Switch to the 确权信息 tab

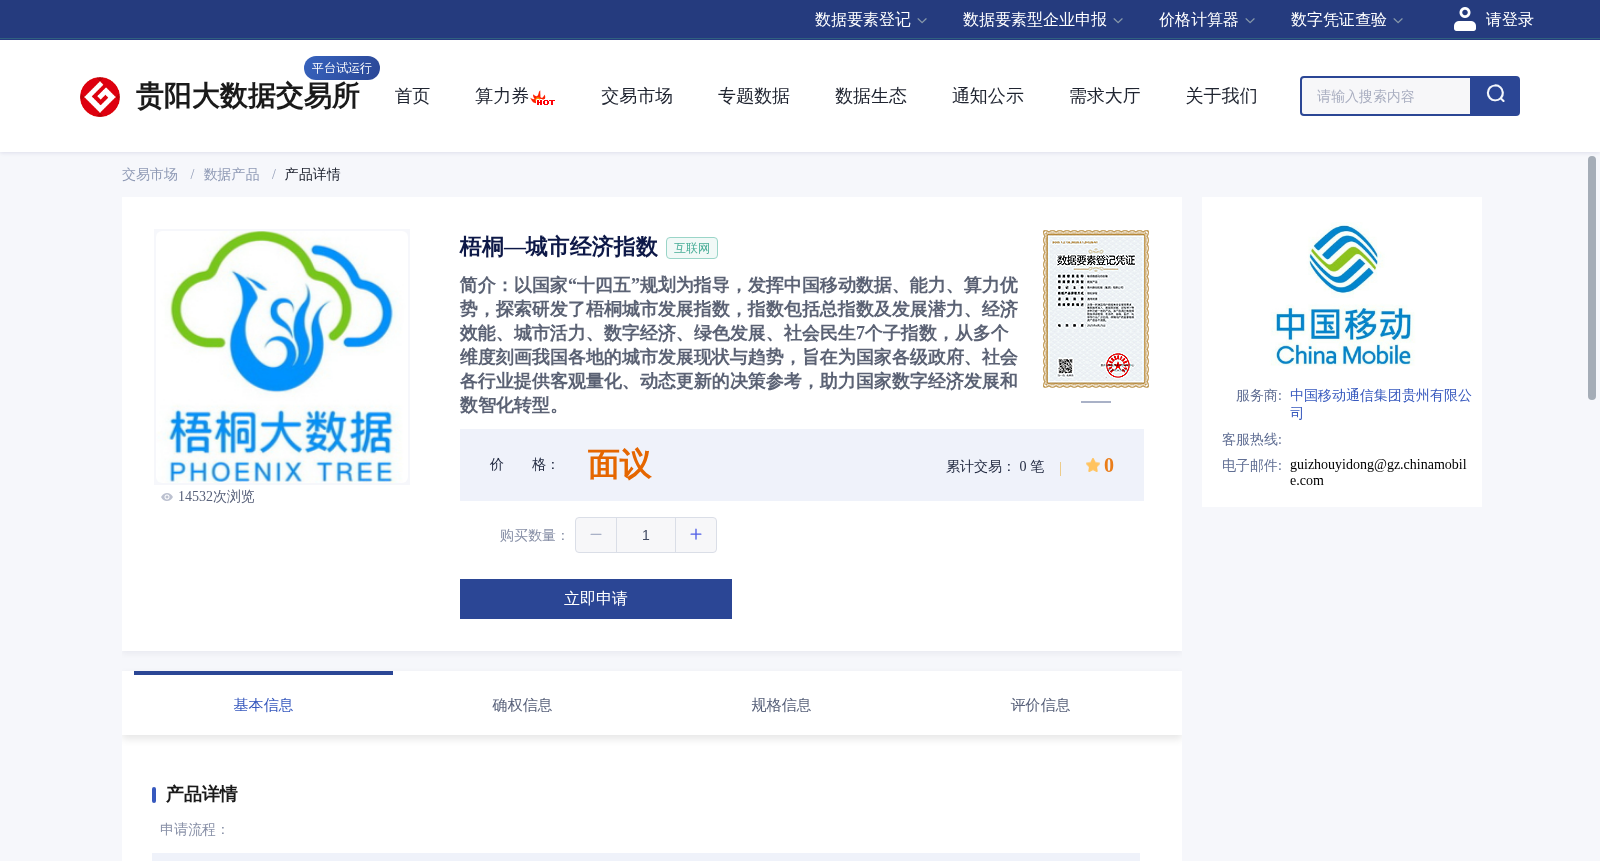522,705
